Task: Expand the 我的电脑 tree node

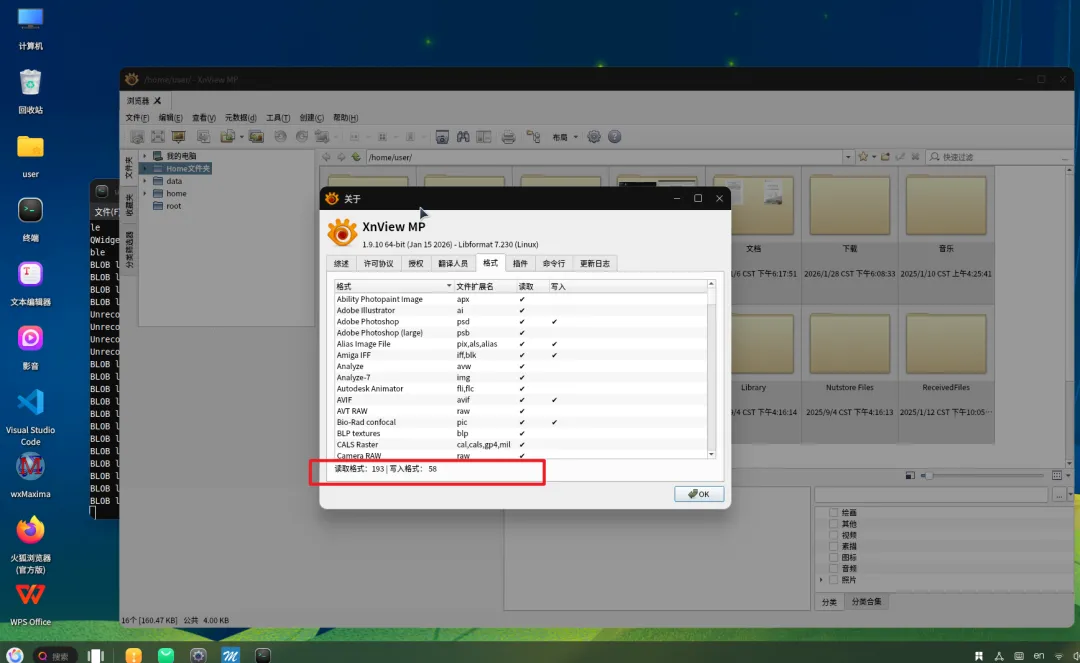Action: click(x=145, y=156)
